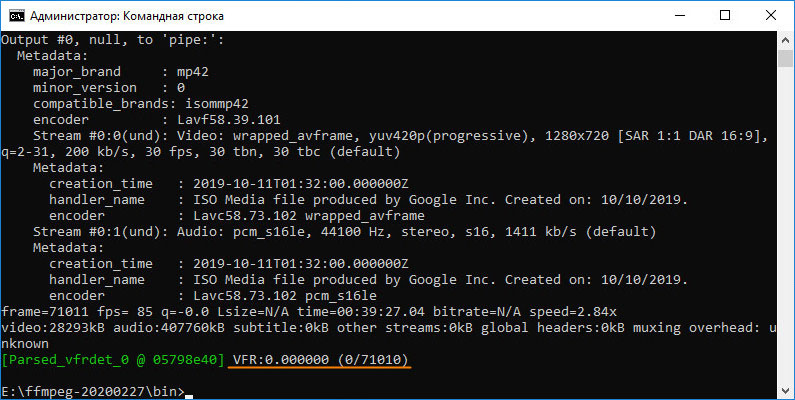Screen dimensions: 795x400
Task: Click the underlined VFR:0.000000 (0/71010) result
Action: 320,360
